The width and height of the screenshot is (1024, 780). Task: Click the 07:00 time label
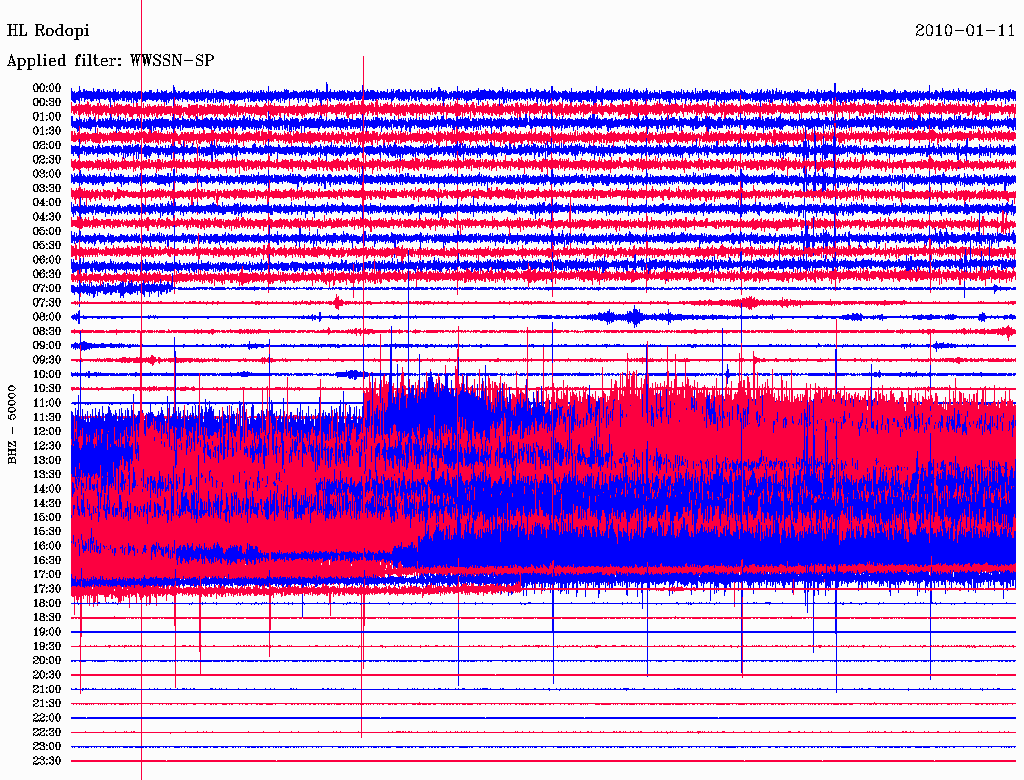[x=47, y=288]
